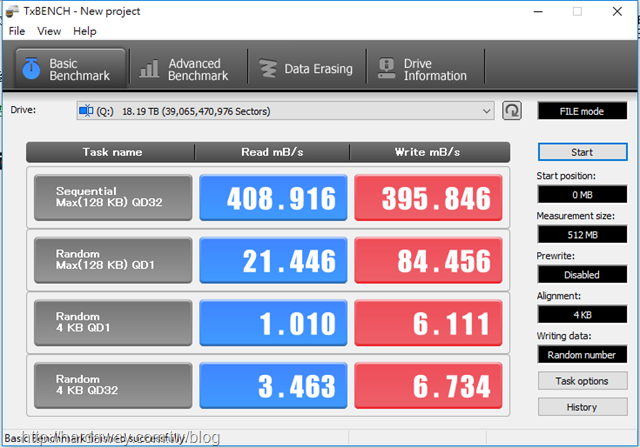Open Task options
This screenshot has height=448, width=640.
pyautogui.click(x=582, y=381)
